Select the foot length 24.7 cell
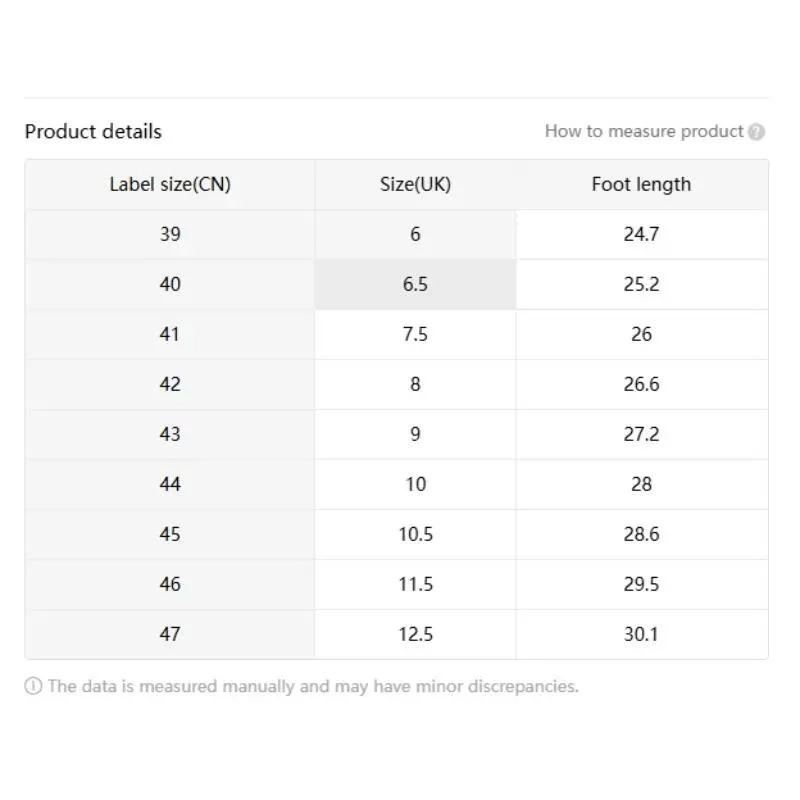The height and width of the screenshot is (800, 800). click(x=642, y=234)
